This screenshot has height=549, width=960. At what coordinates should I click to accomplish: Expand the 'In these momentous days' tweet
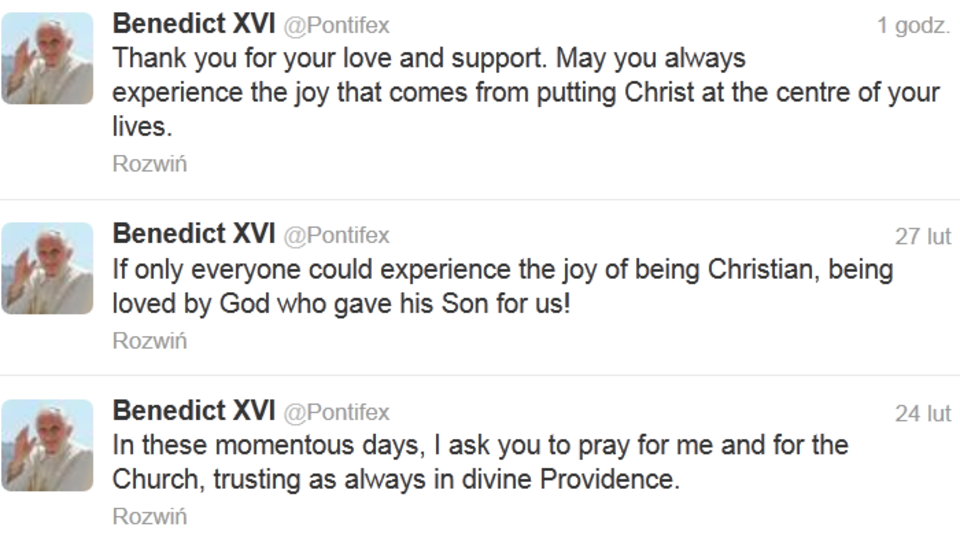coord(149,517)
